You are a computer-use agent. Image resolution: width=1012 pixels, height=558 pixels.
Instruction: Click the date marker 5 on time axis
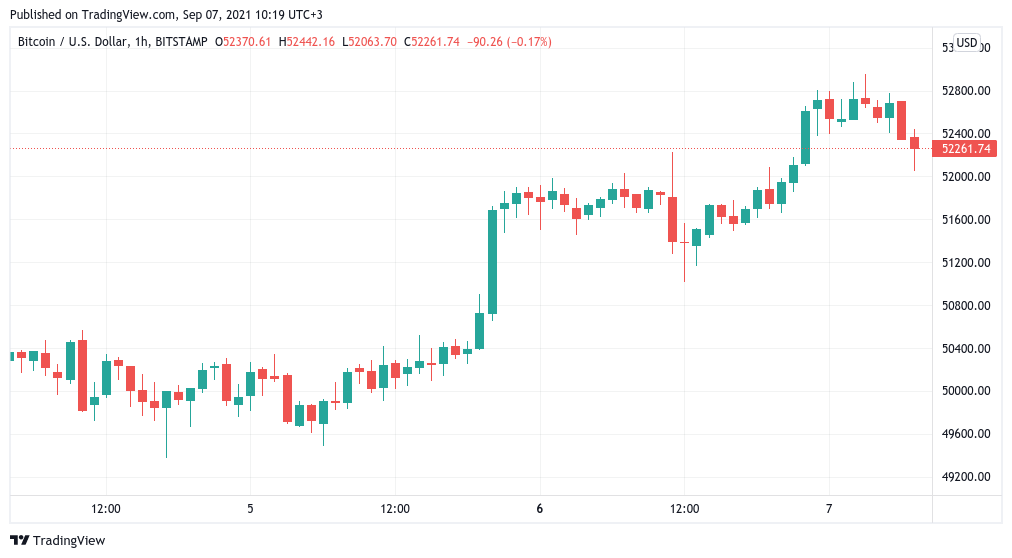click(x=250, y=509)
